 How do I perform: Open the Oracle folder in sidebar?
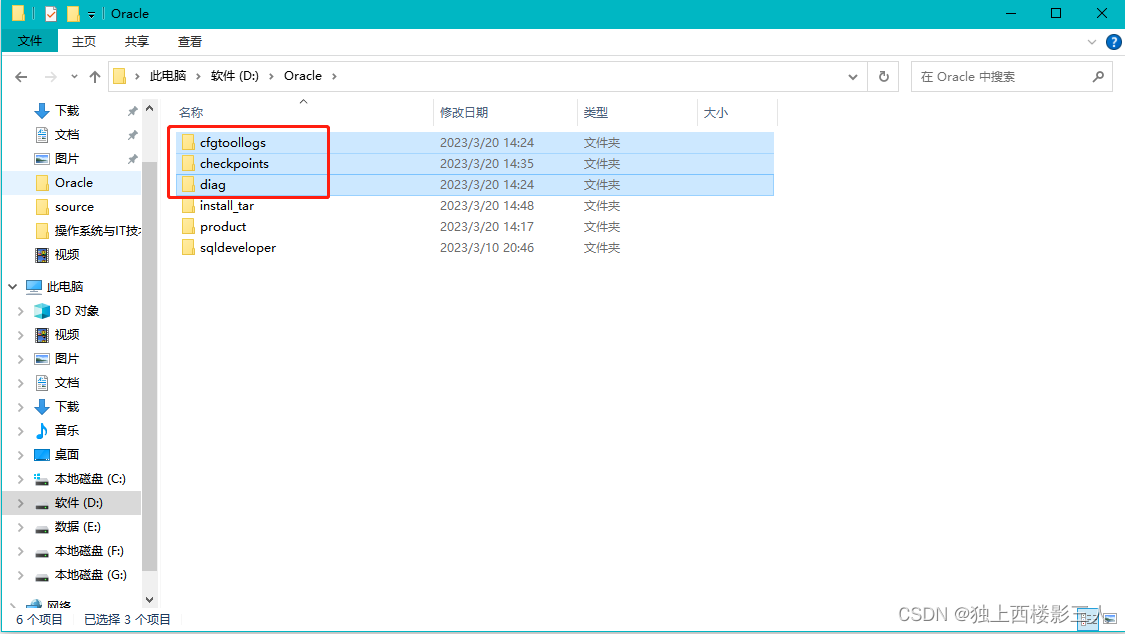point(74,183)
